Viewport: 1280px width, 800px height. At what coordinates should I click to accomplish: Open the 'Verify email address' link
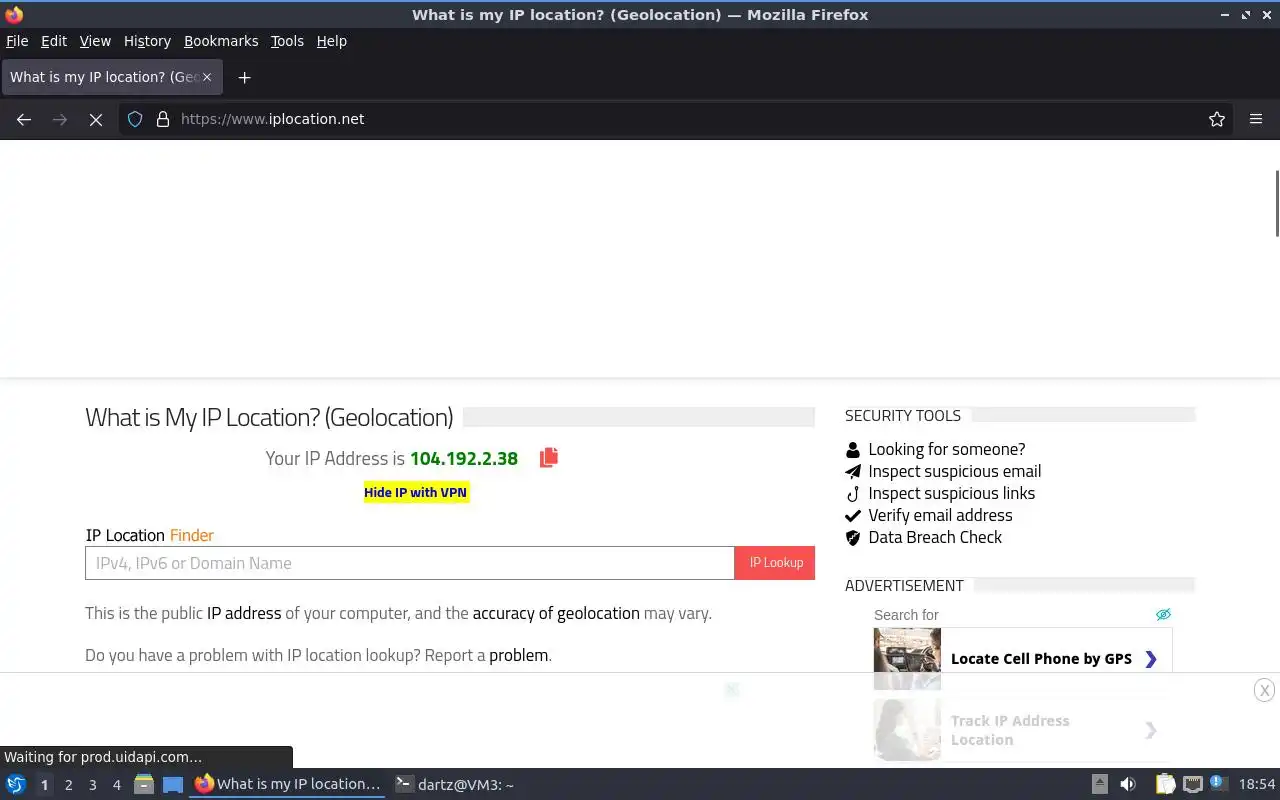940,515
